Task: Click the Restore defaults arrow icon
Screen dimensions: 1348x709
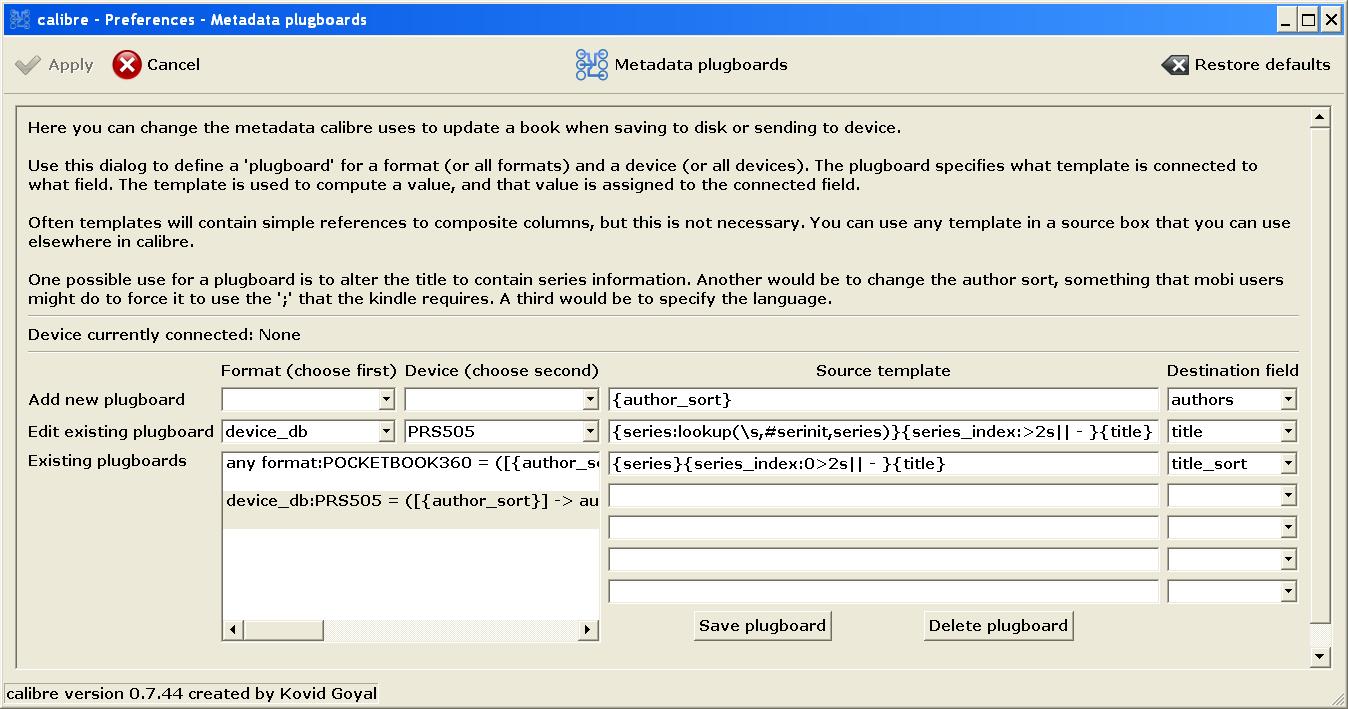Action: 1175,65
